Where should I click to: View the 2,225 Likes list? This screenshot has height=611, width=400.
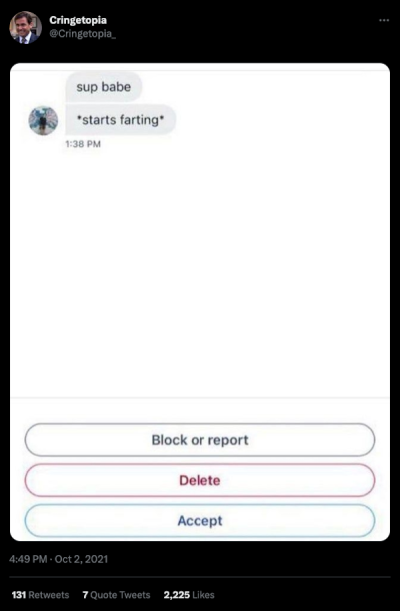click(x=189, y=595)
